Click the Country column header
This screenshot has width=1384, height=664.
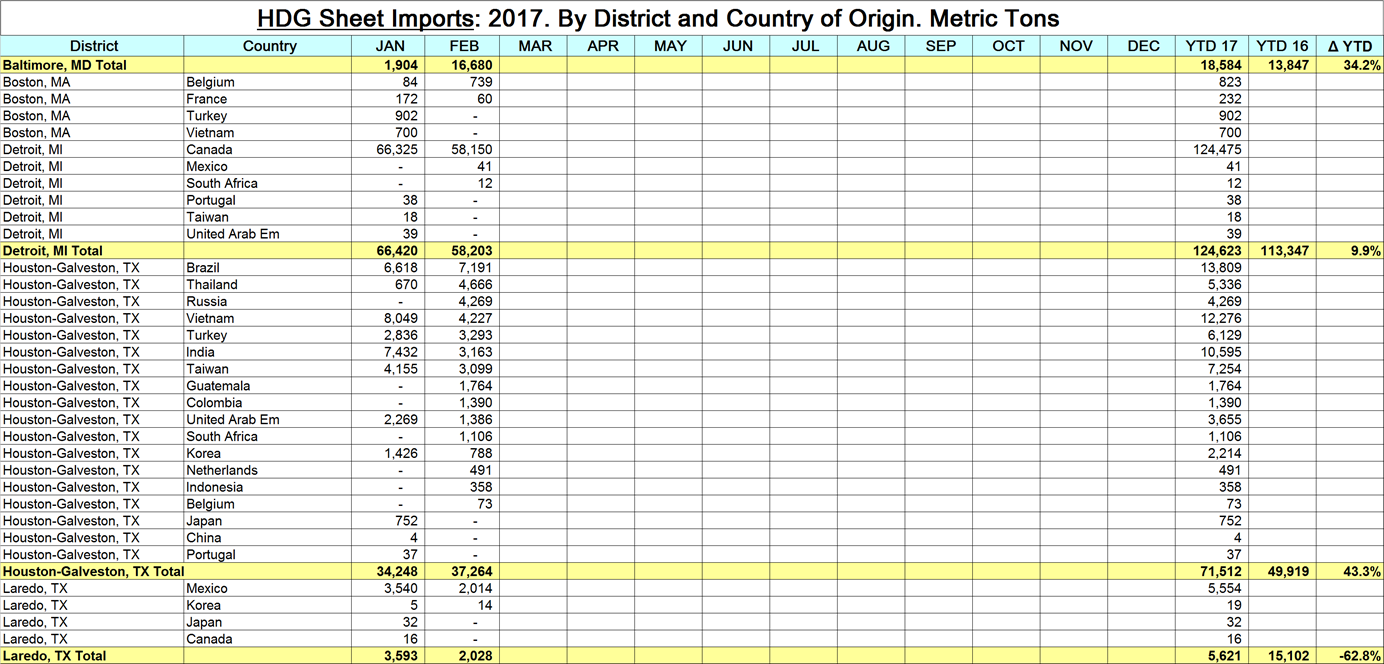click(269, 46)
